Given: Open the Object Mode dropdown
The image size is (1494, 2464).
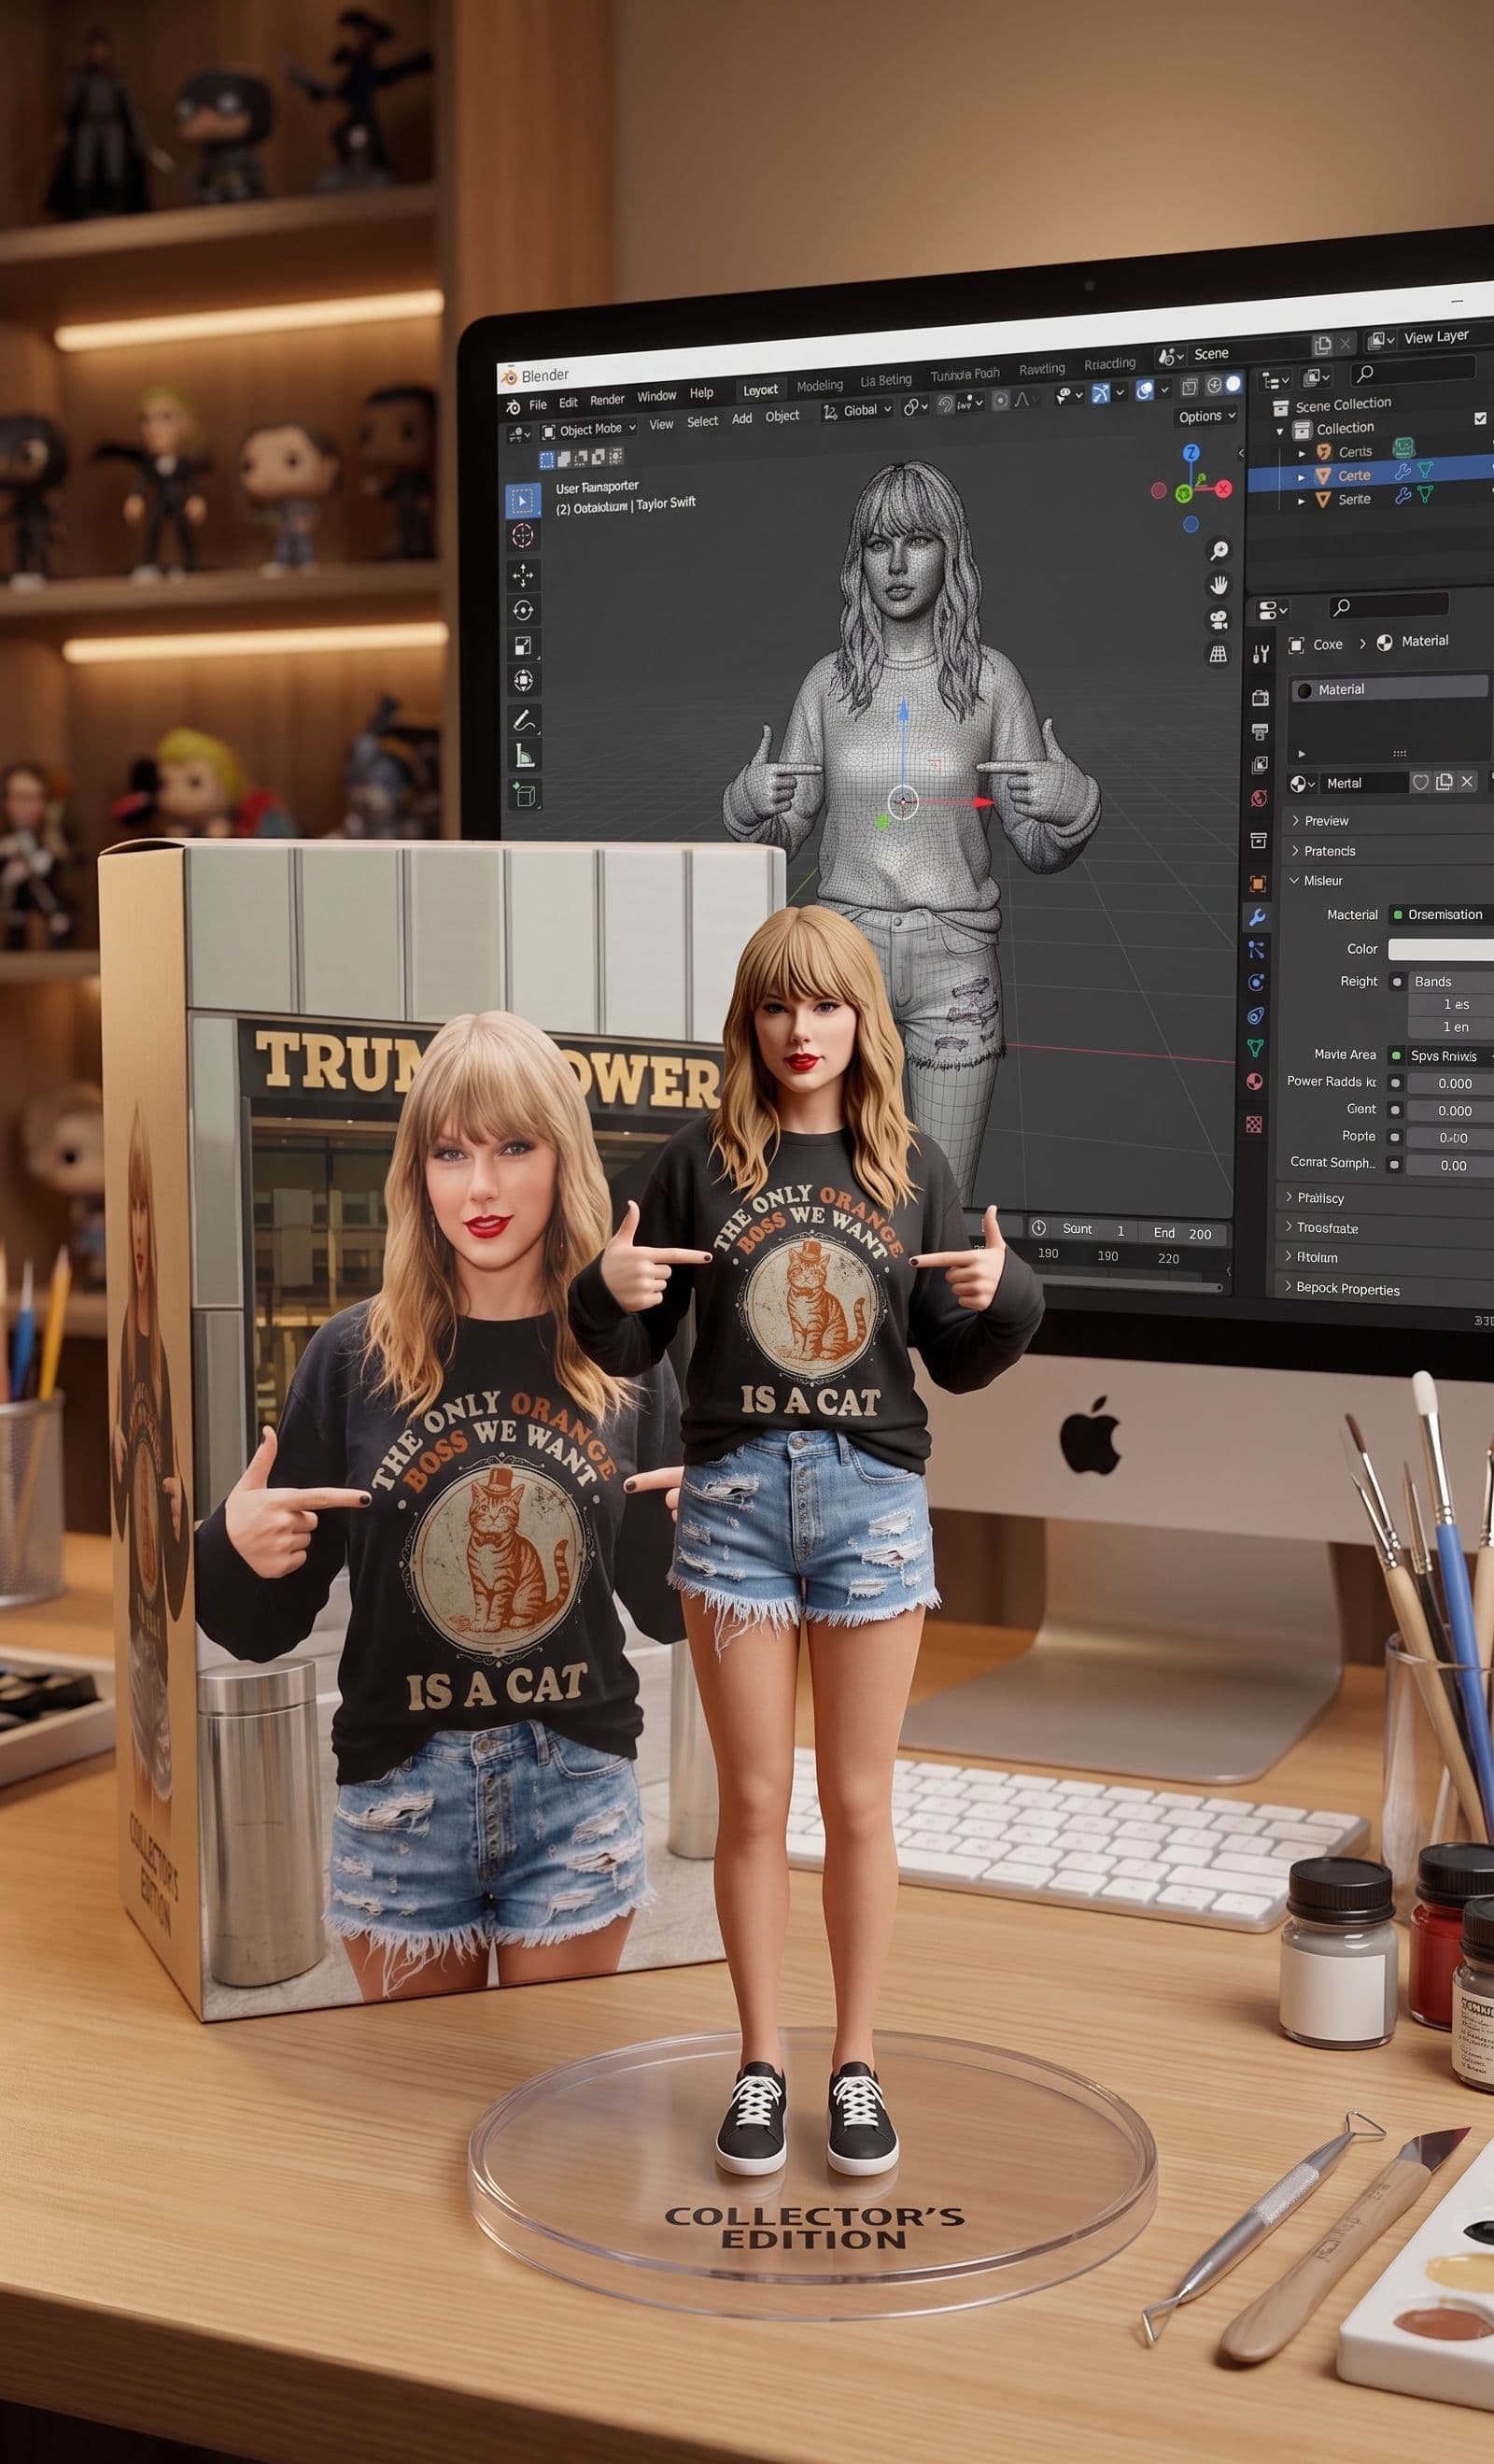Looking at the screenshot, I should coord(589,430).
